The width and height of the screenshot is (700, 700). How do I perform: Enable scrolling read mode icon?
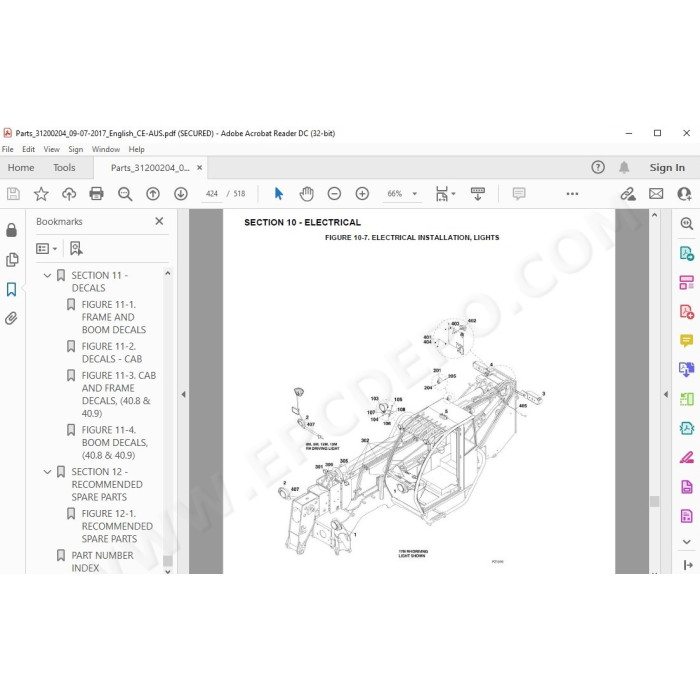tap(478, 194)
